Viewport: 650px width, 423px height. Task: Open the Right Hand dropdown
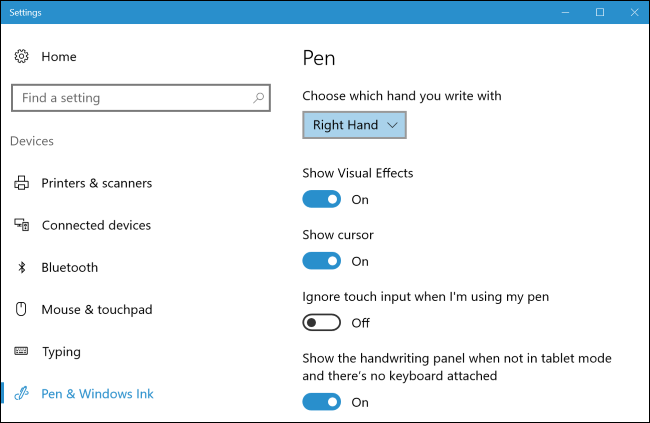coord(355,125)
